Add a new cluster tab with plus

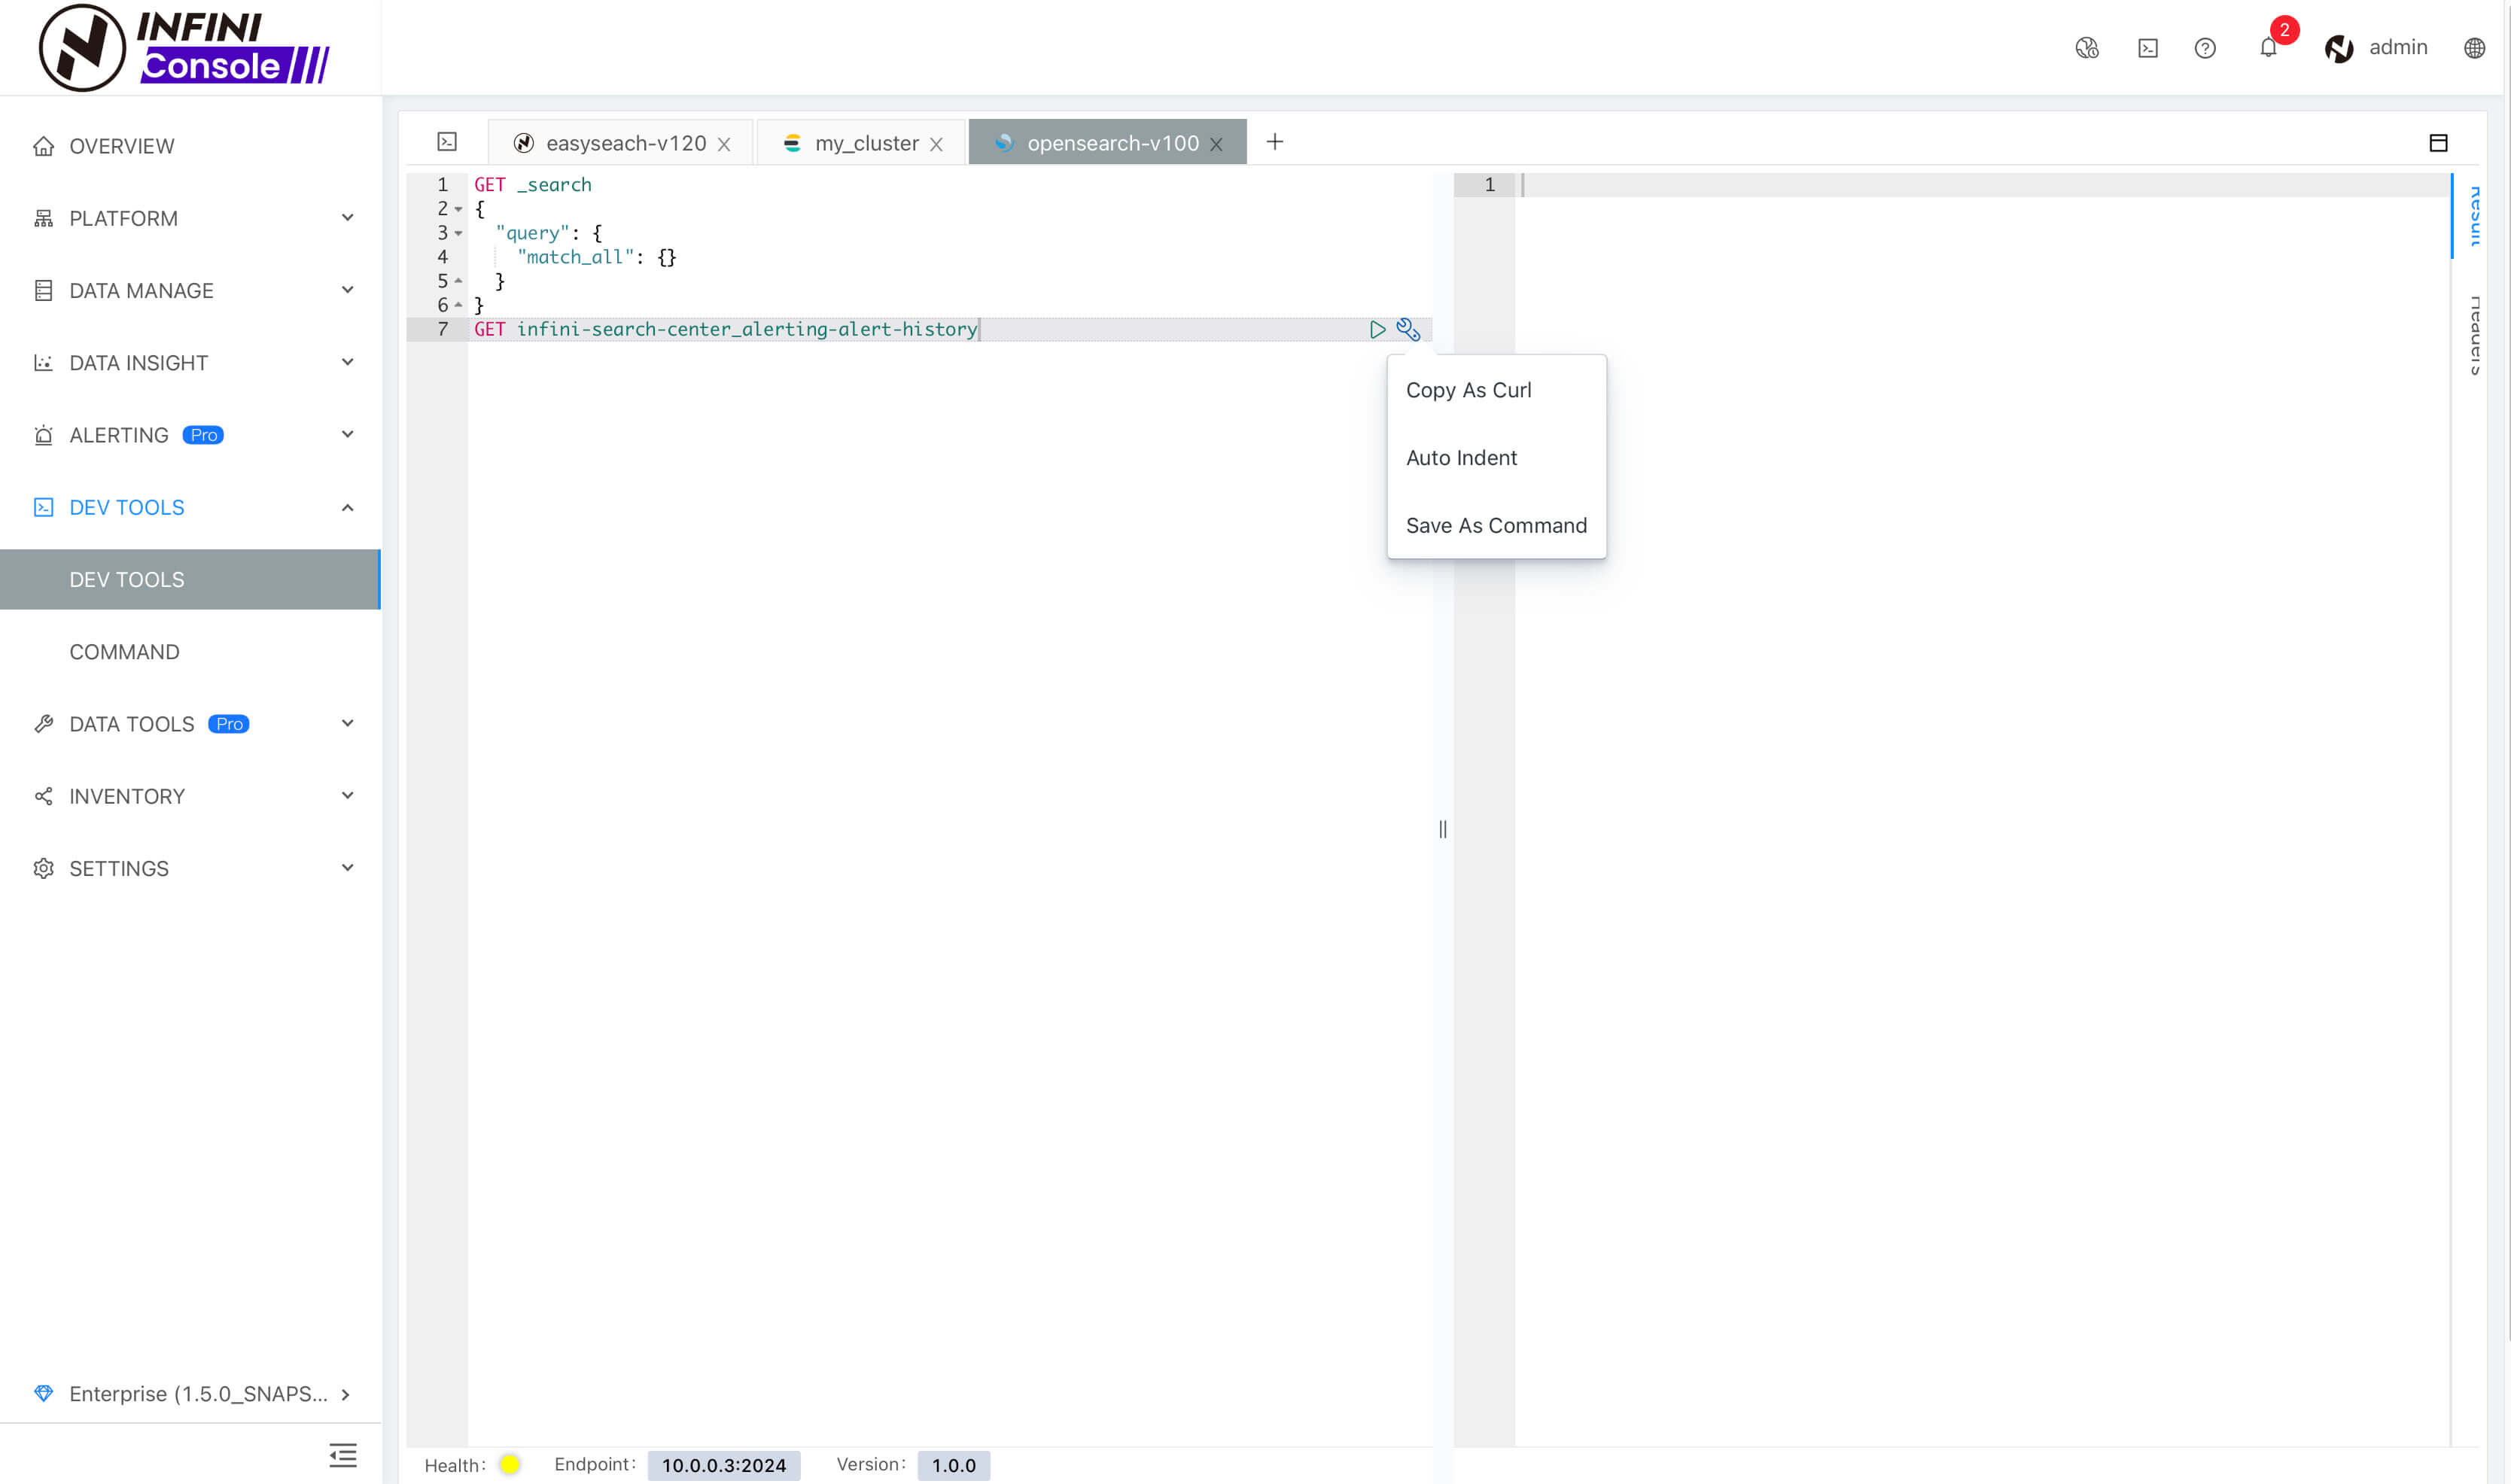point(1274,142)
